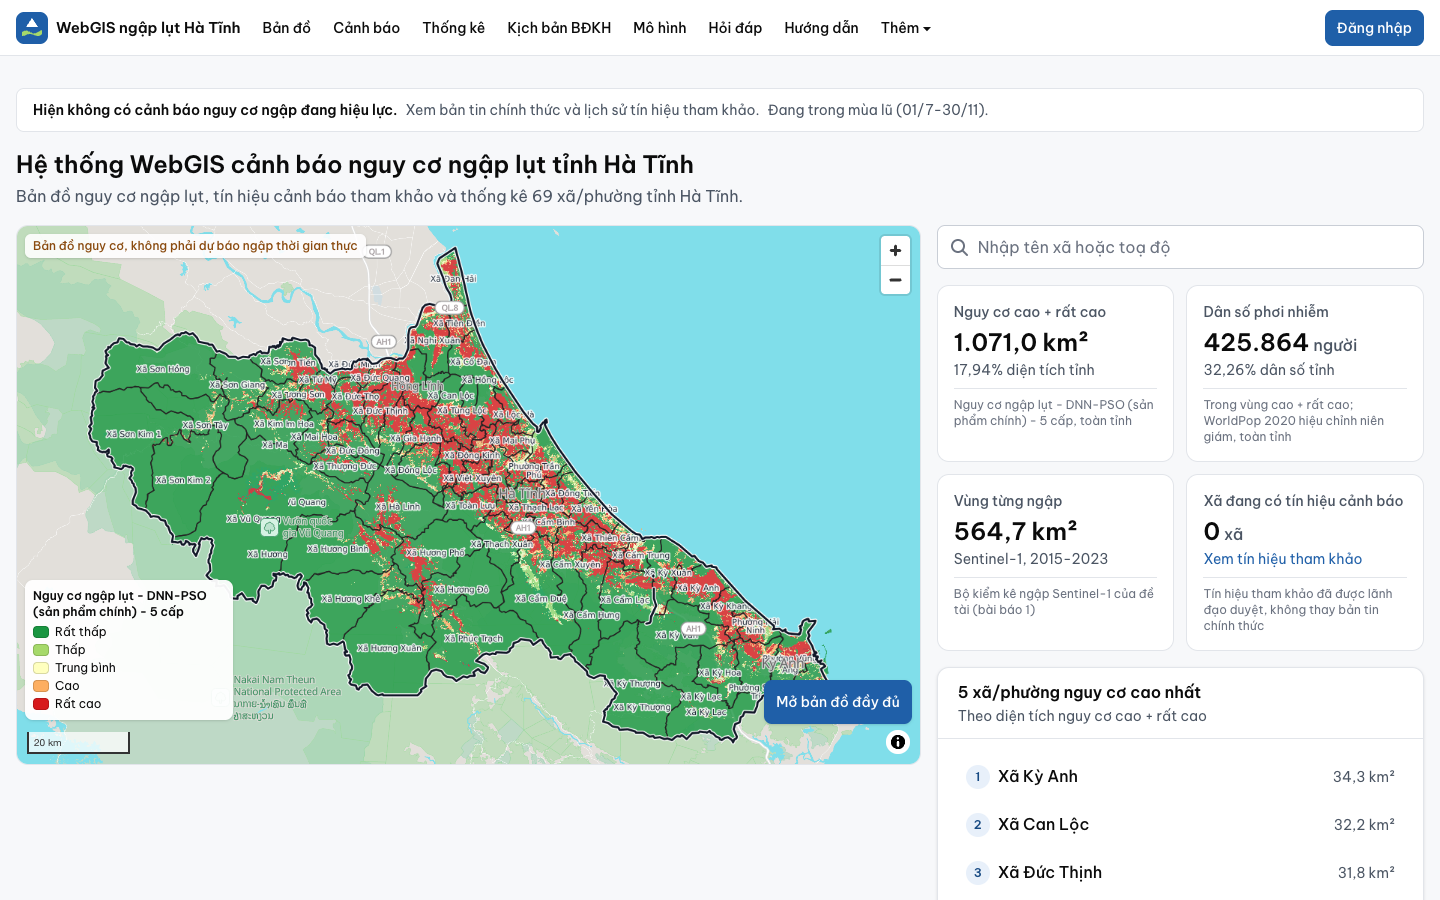
Task: Click Xã Sơn Hồng label on the map
Action: 163,369
